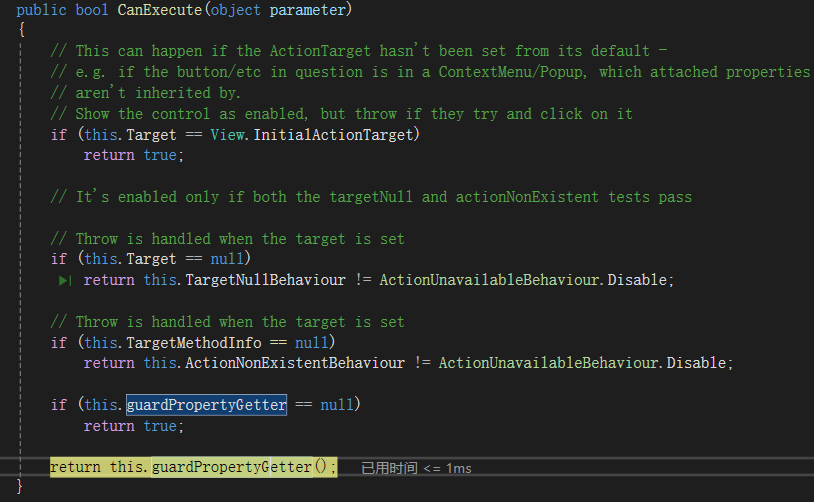This screenshot has width=814, height=502.
Task: Click ActionUnavailableBehaviour on the TargetNullBehaviour line
Action: click(x=486, y=280)
